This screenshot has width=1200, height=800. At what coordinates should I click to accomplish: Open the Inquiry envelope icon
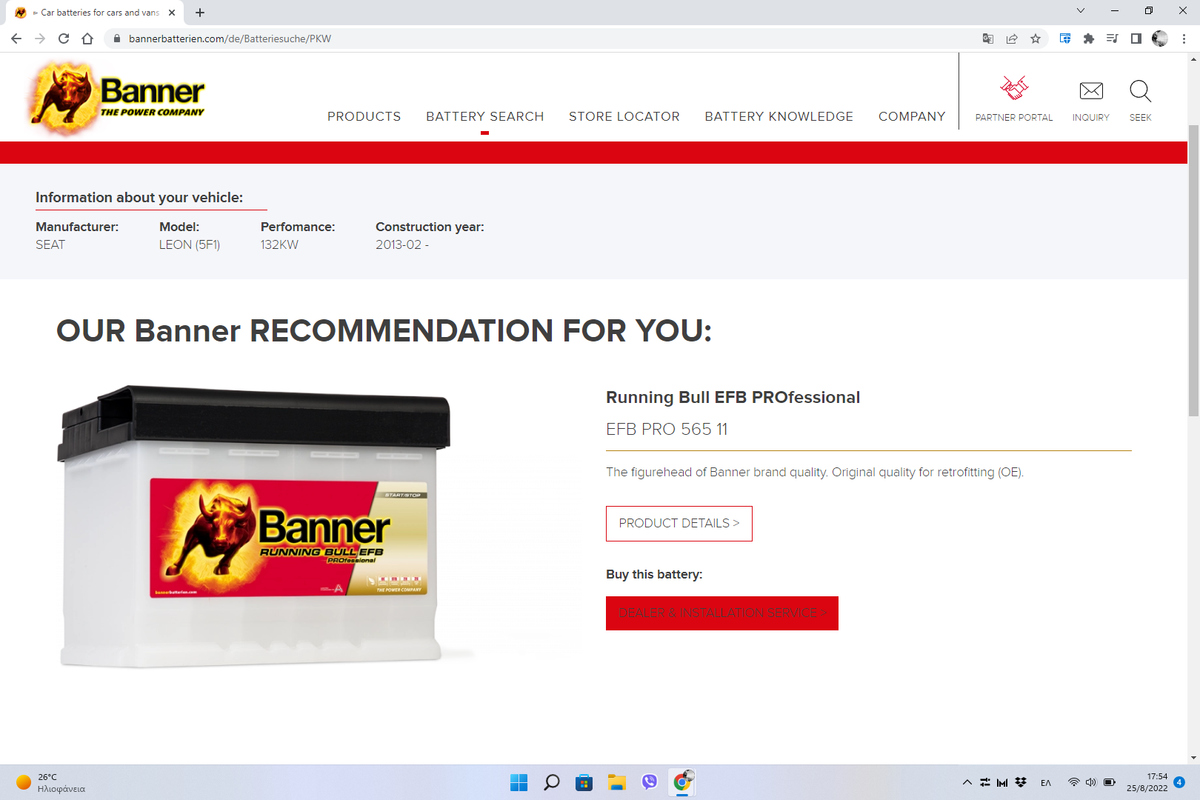click(x=1091, y=91)
